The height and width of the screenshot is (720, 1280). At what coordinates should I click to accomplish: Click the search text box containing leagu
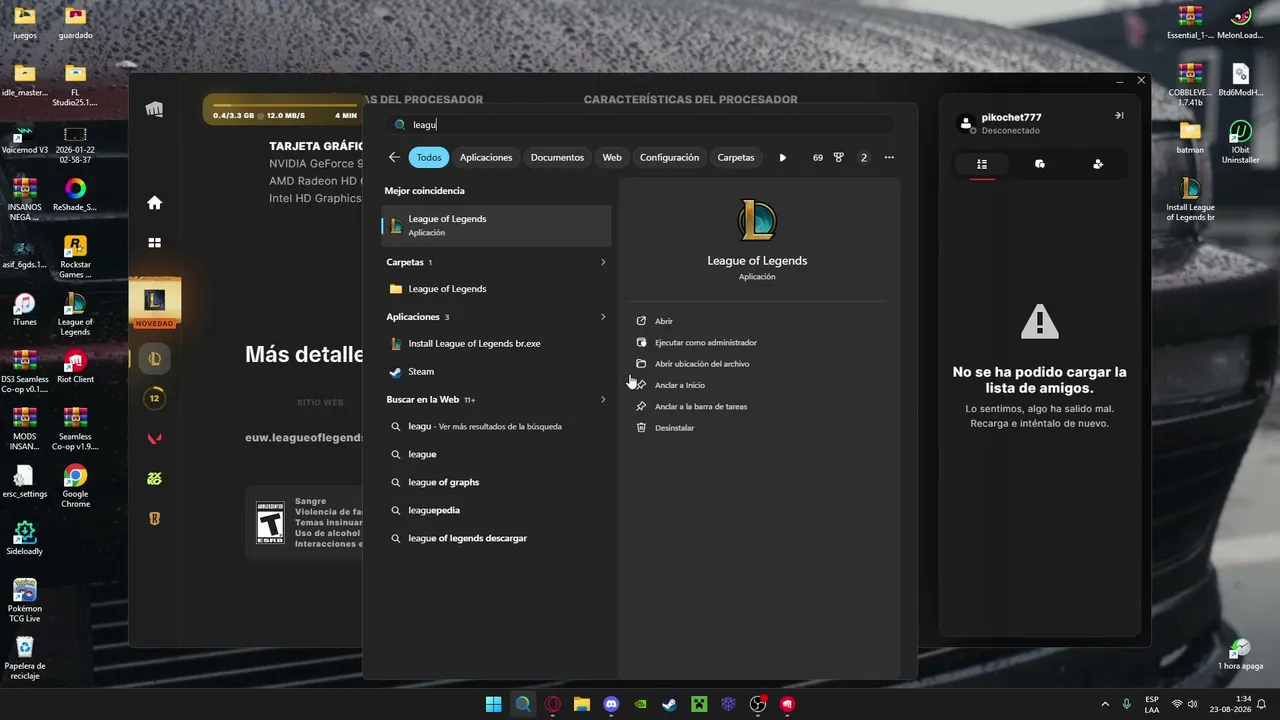tap(640, 125)
